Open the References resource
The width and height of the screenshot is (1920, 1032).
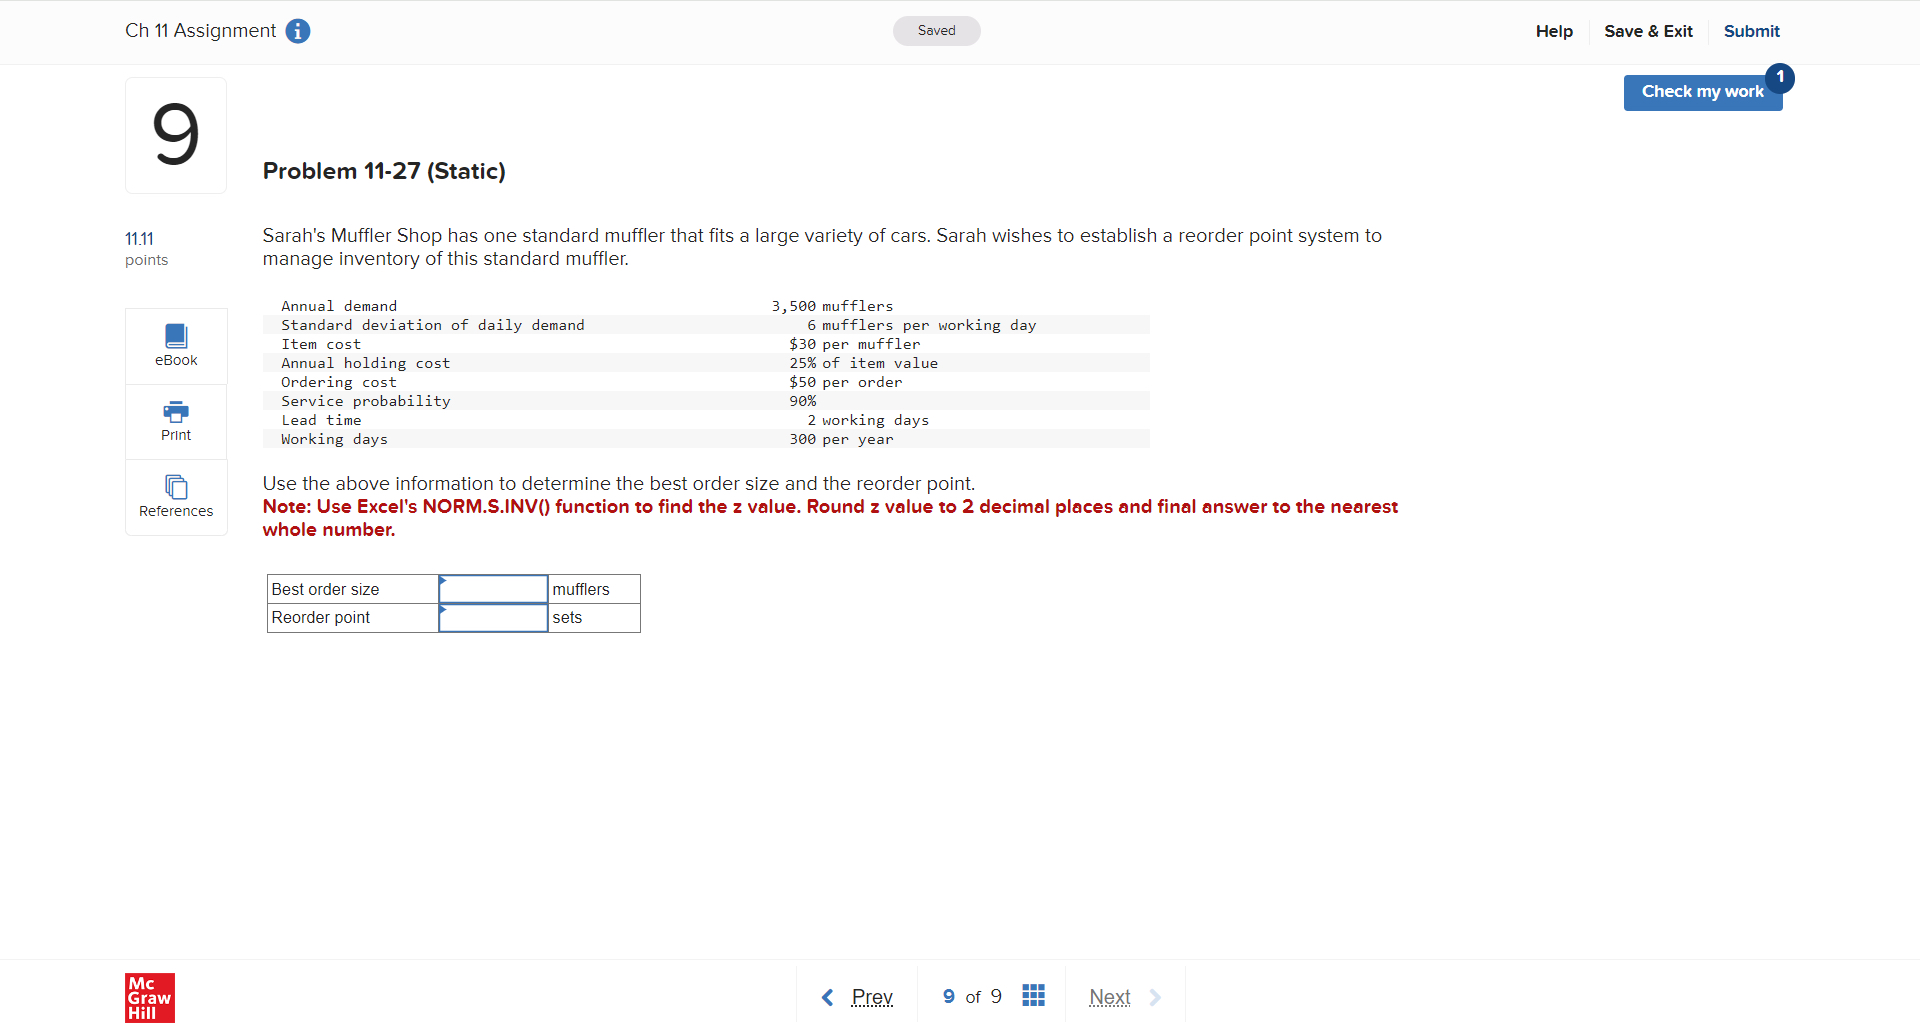point(175,496)
